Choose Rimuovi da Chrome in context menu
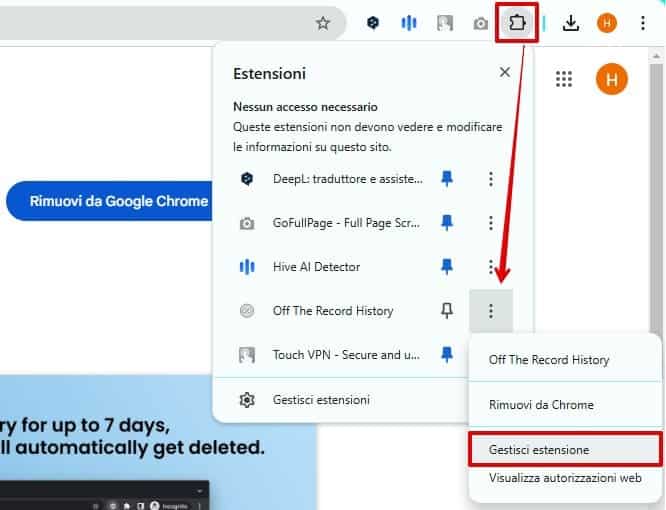 coord(565,405)
